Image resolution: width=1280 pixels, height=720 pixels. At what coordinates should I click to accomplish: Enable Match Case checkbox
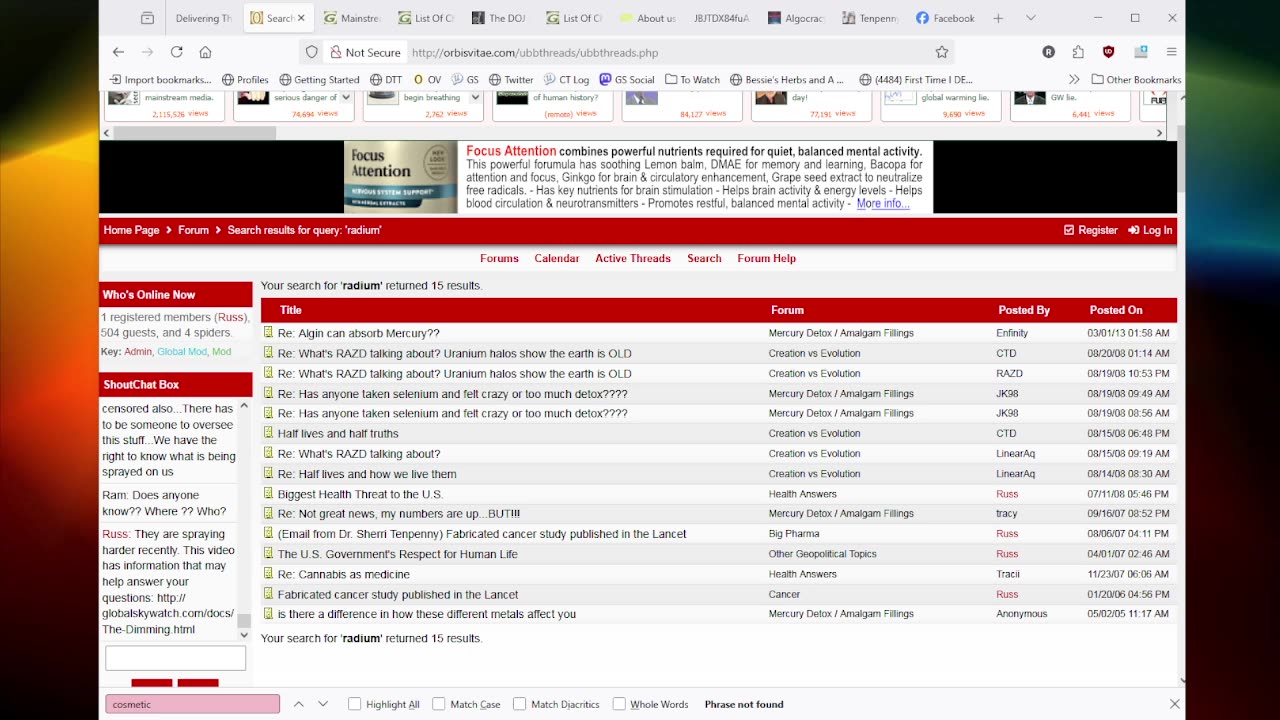(x=438, y=704)
